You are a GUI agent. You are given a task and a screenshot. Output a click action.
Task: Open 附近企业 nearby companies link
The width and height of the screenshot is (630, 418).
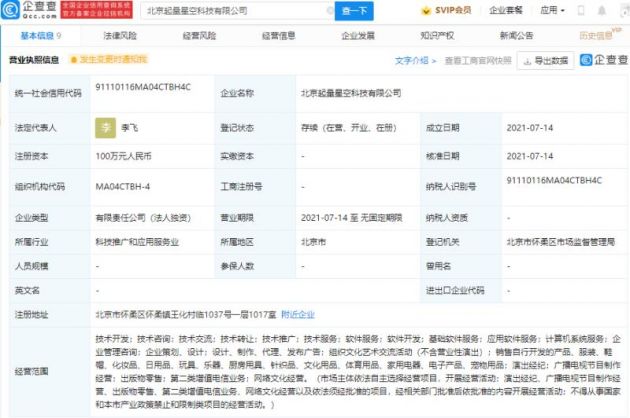[298, 314]
